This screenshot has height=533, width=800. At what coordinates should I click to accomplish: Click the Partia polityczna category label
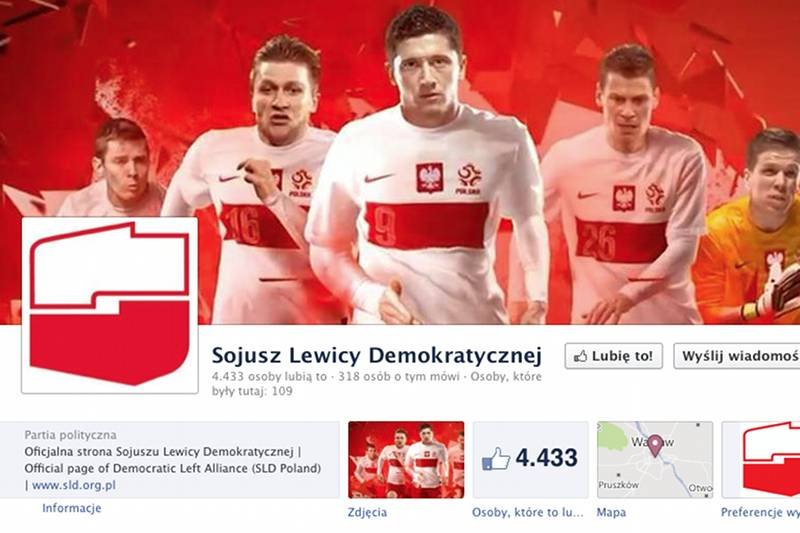pos(70,435)
